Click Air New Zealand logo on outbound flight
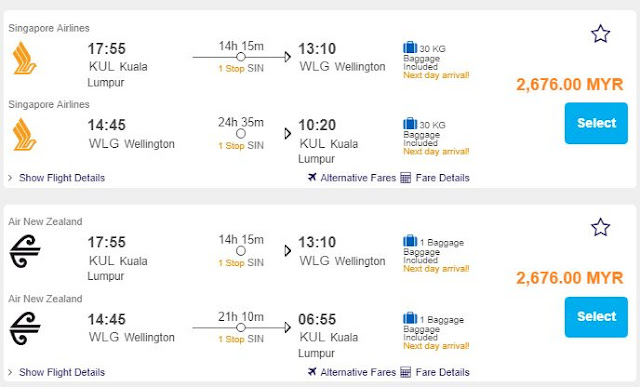The image size is (640, 387). tap(24, 251)
